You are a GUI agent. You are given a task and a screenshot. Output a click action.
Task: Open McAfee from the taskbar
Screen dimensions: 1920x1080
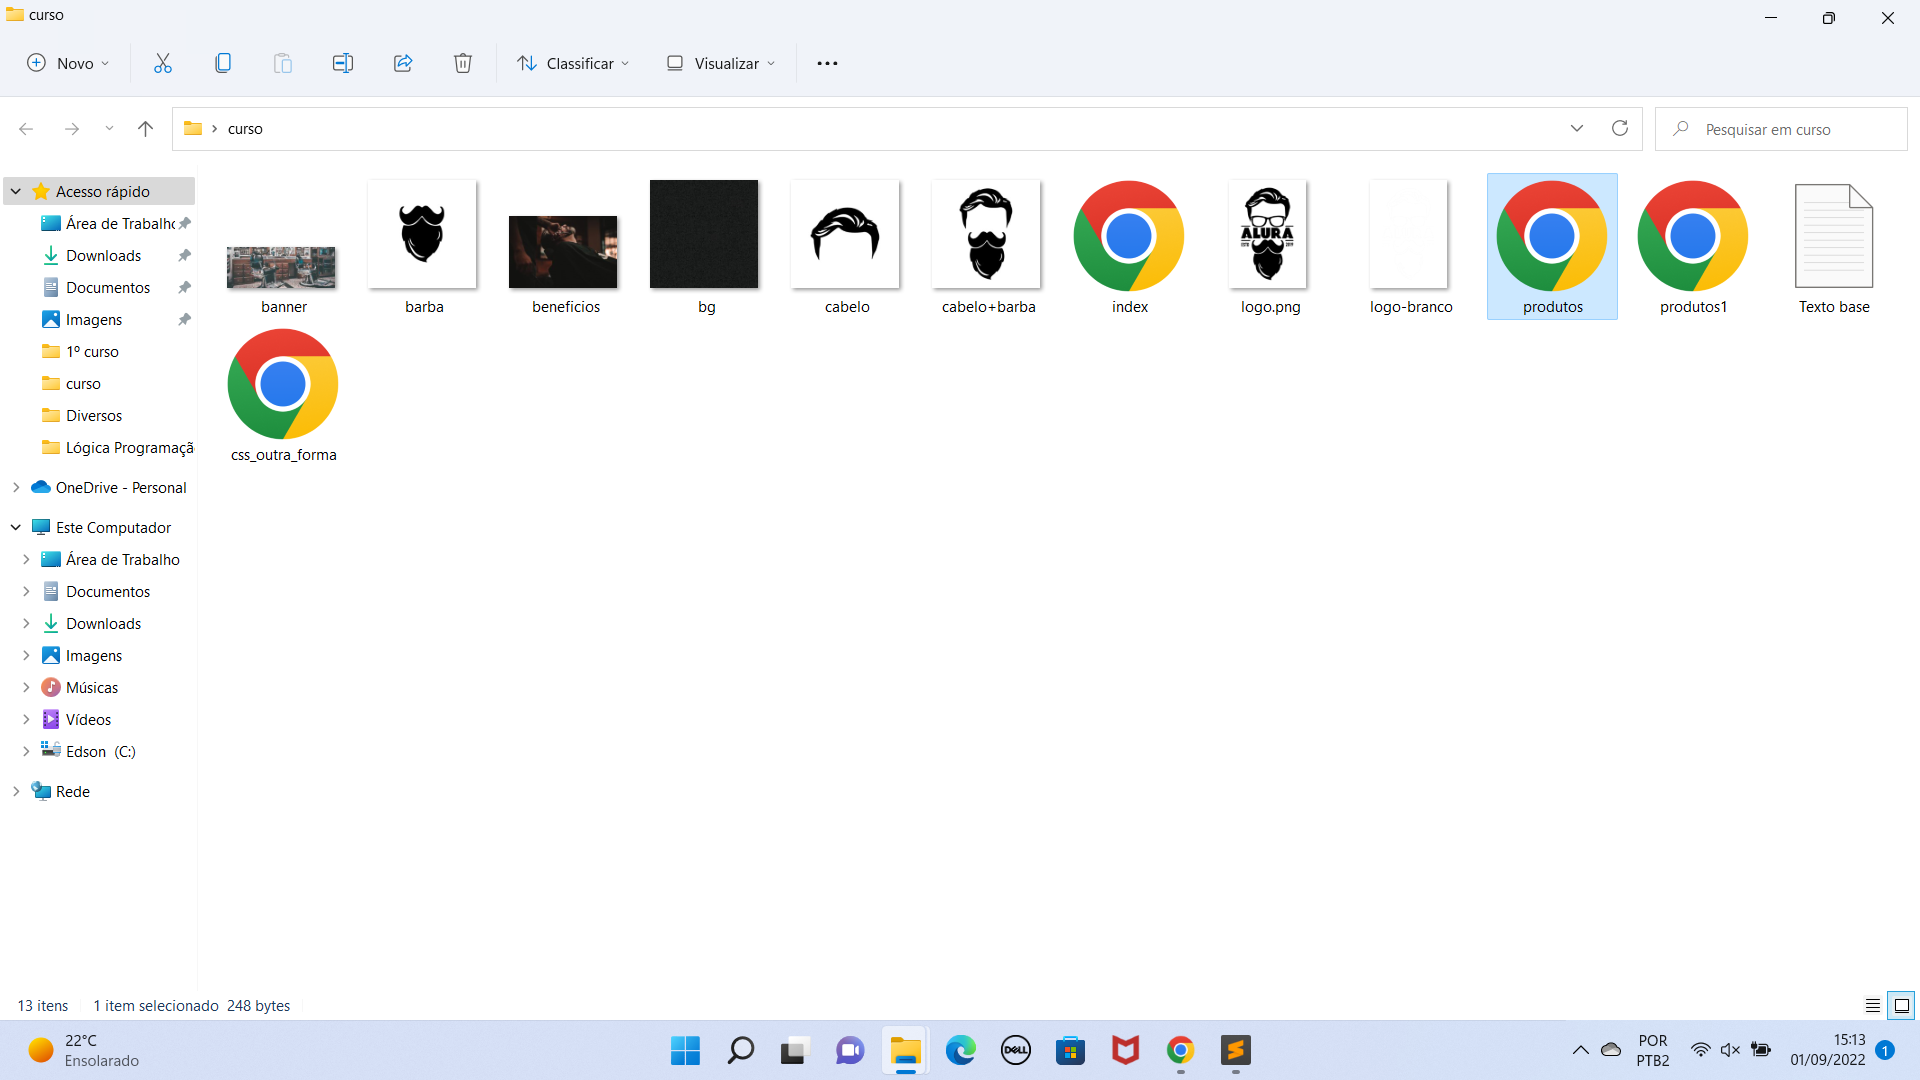point(1125,1050)
